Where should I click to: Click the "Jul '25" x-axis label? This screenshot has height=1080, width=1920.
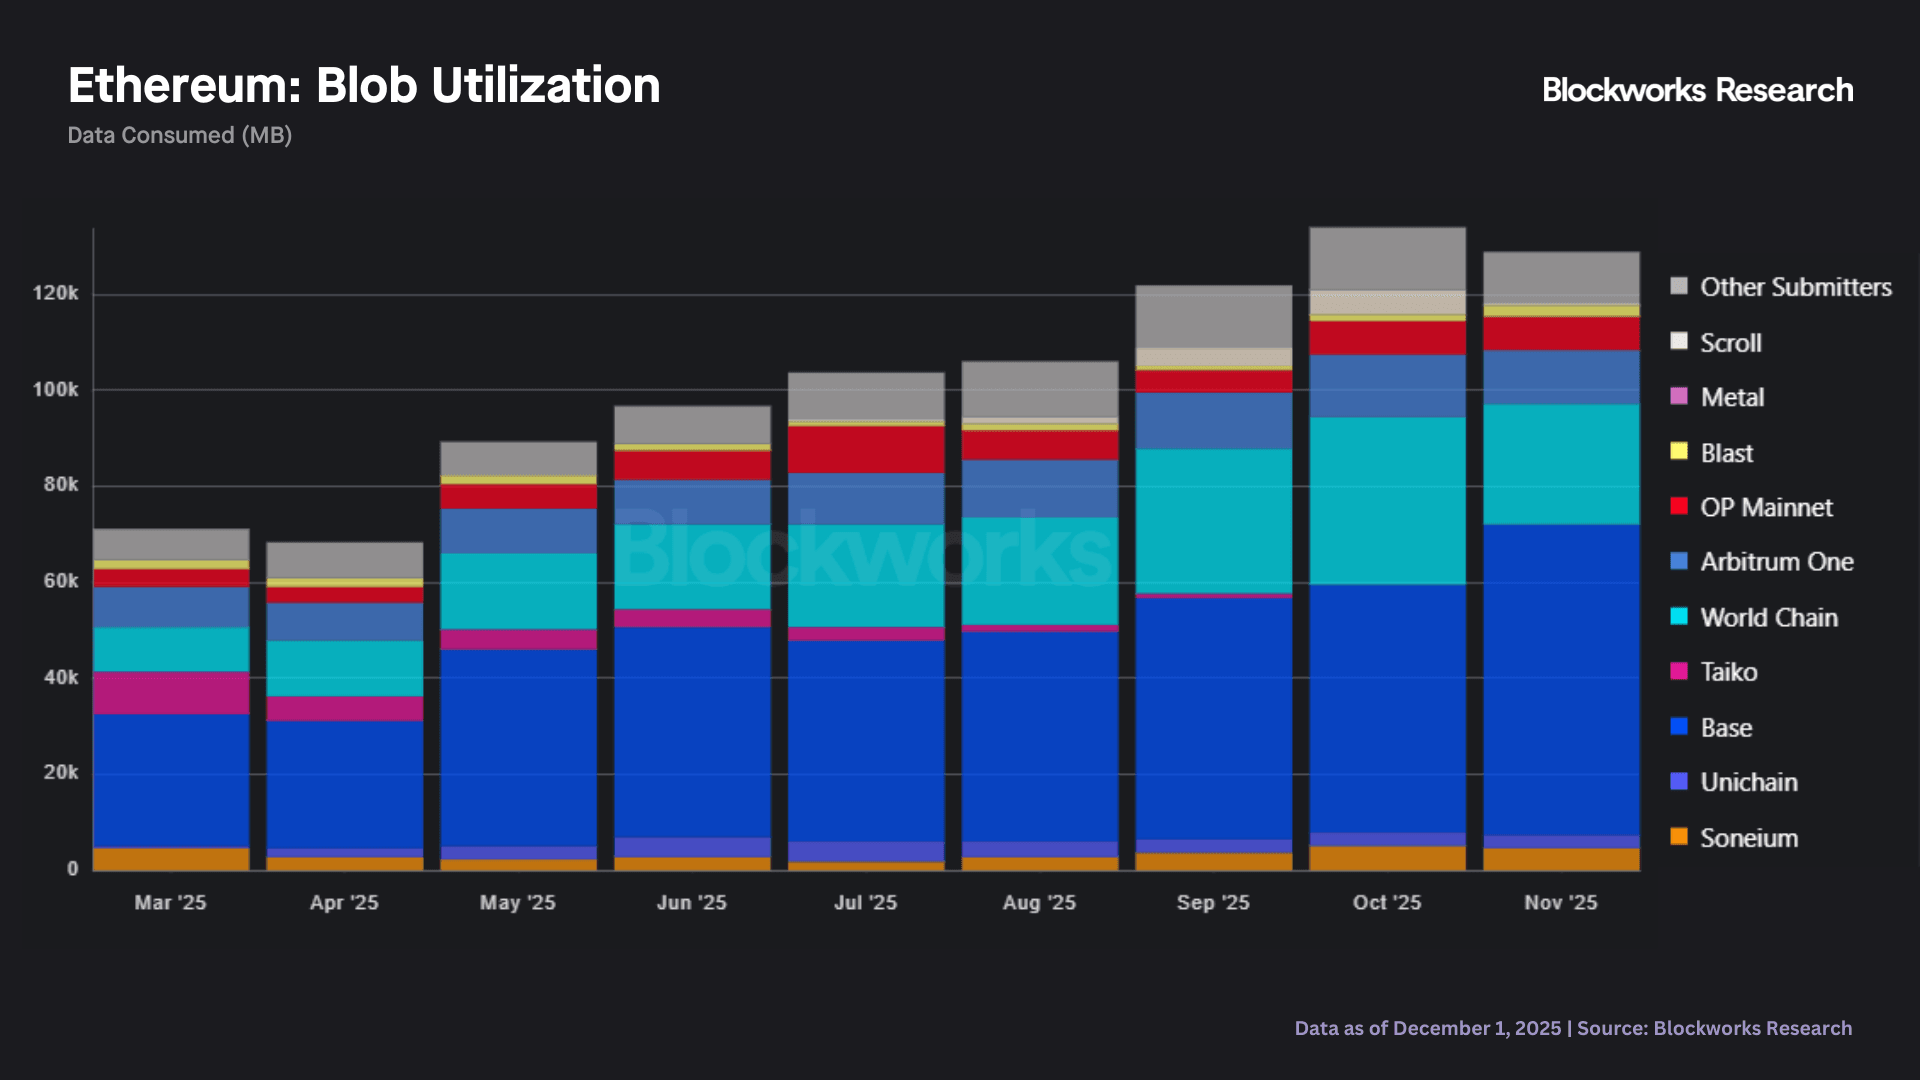click(865, 902)
